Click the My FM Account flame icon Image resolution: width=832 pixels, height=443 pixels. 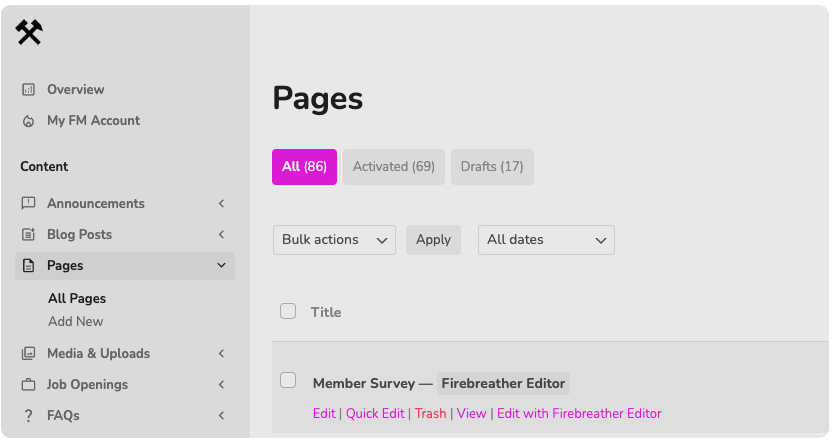click(28, 121)
